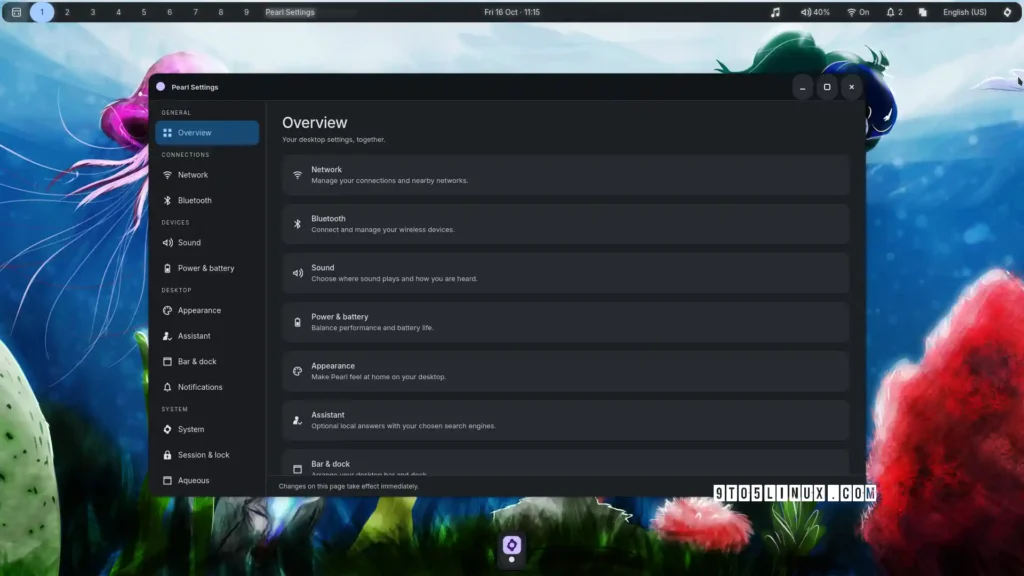Open the Bluetooth overview card
This screenshot has width=1024, height=576.
click(x=566, y=224)
